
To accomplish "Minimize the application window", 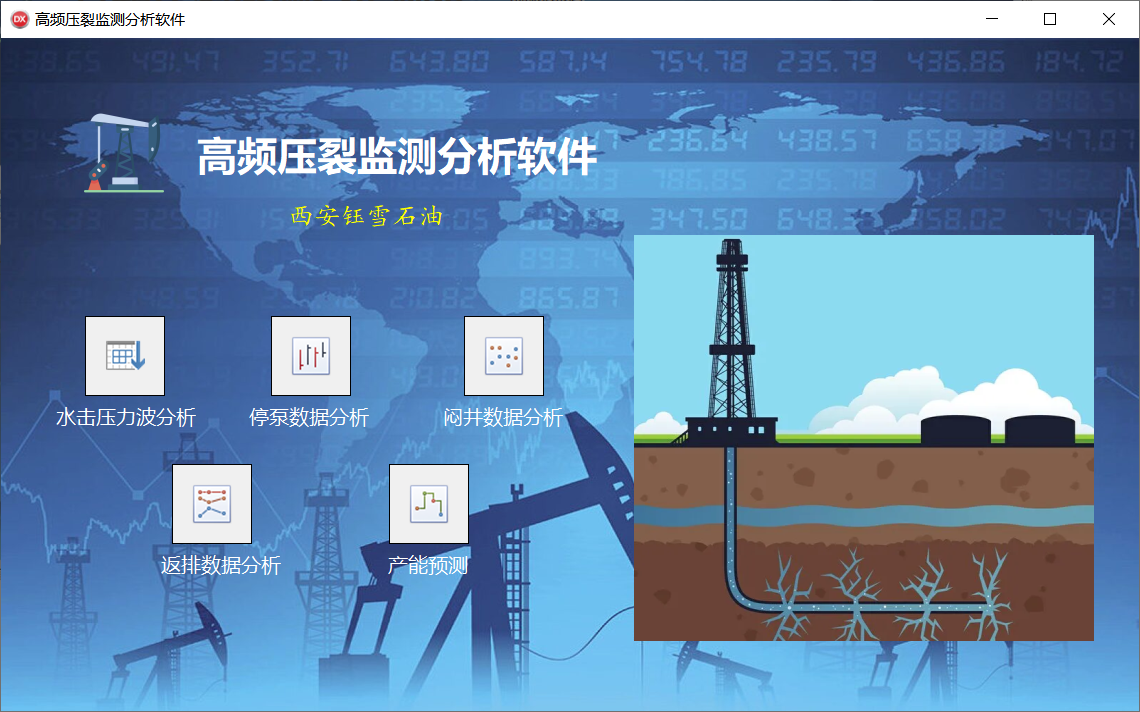I will click(x=992, y=19).
